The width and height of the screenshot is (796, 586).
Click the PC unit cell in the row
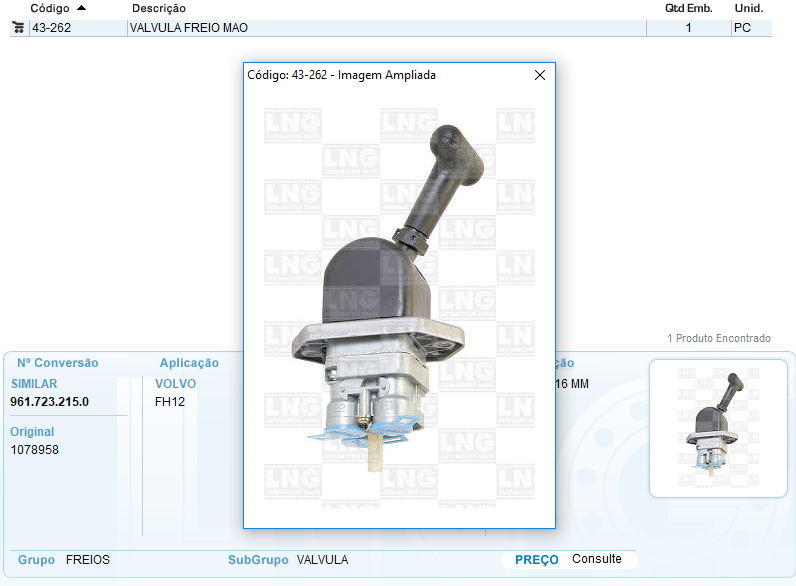coord(742,28)
